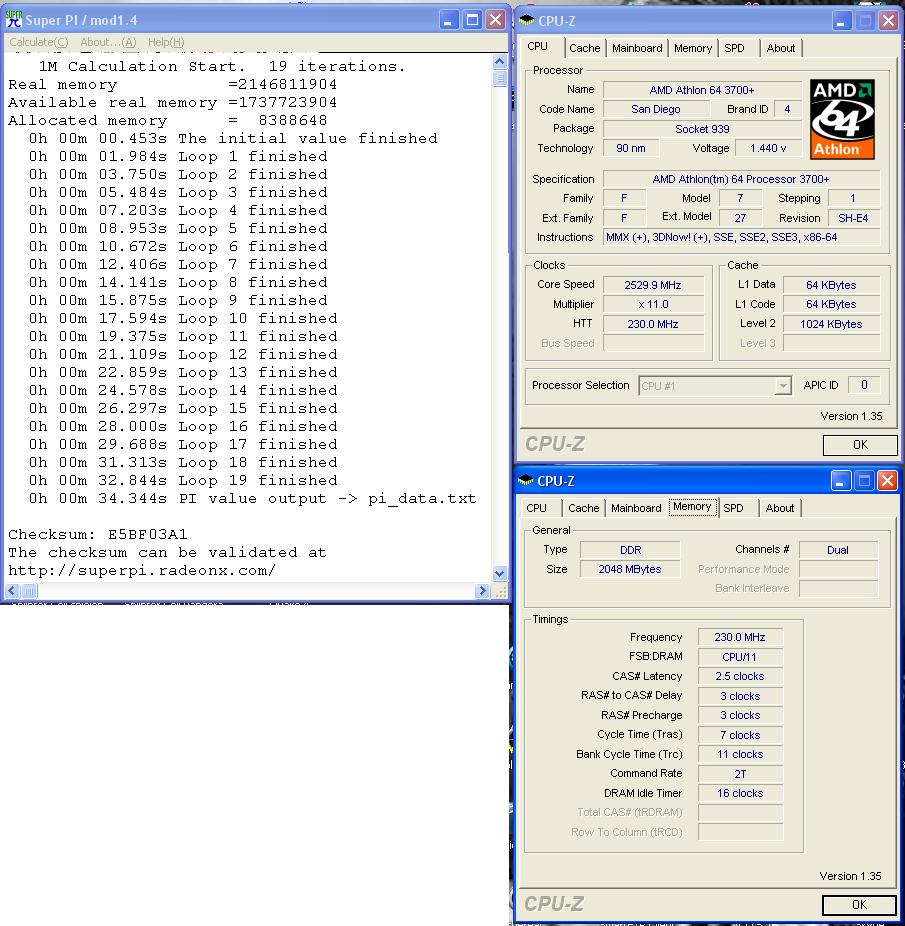The image size is (905, 926).
Task: Click top CPU-Z window title icon
Action: (526, 21)
